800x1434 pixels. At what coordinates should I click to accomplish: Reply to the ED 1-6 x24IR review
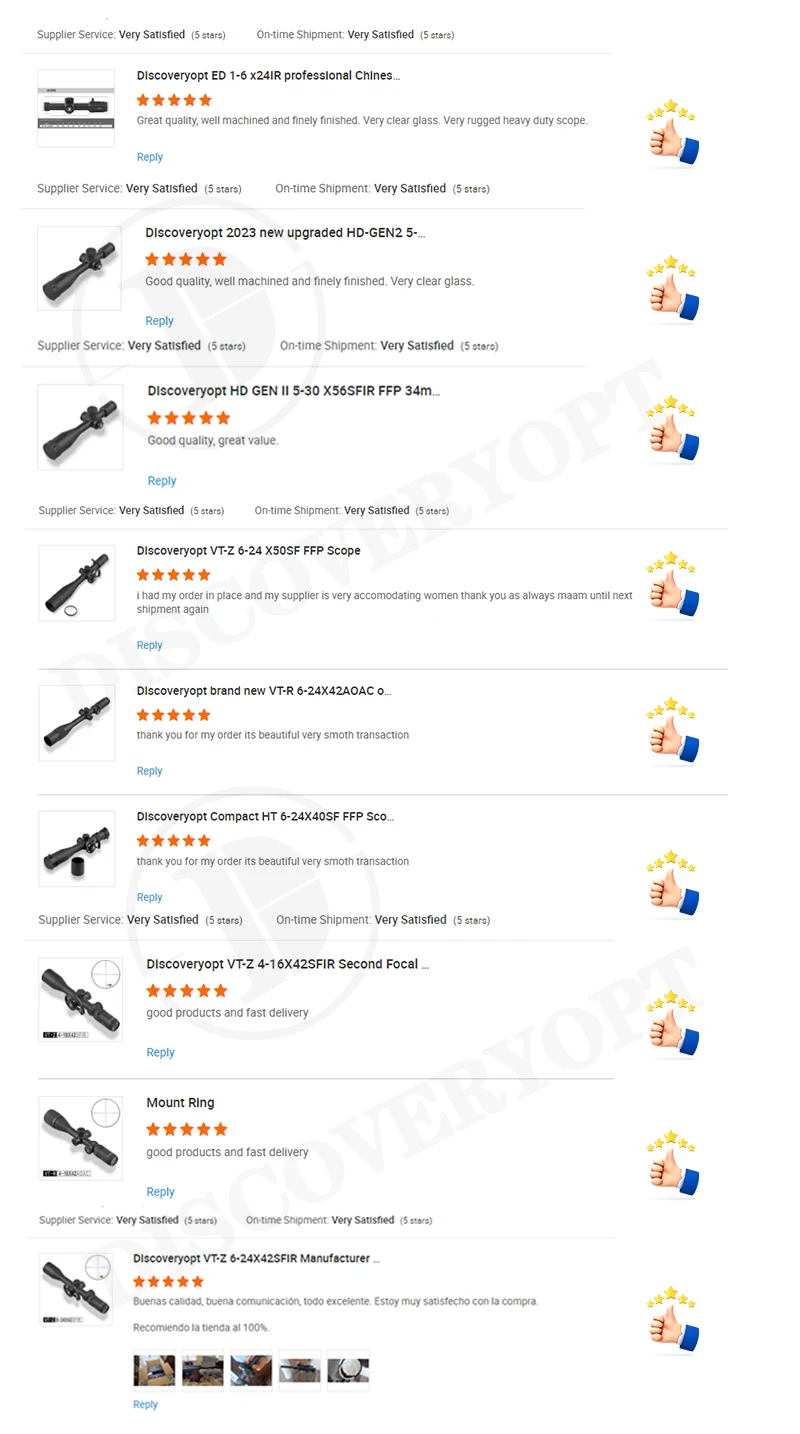point(150,157)
